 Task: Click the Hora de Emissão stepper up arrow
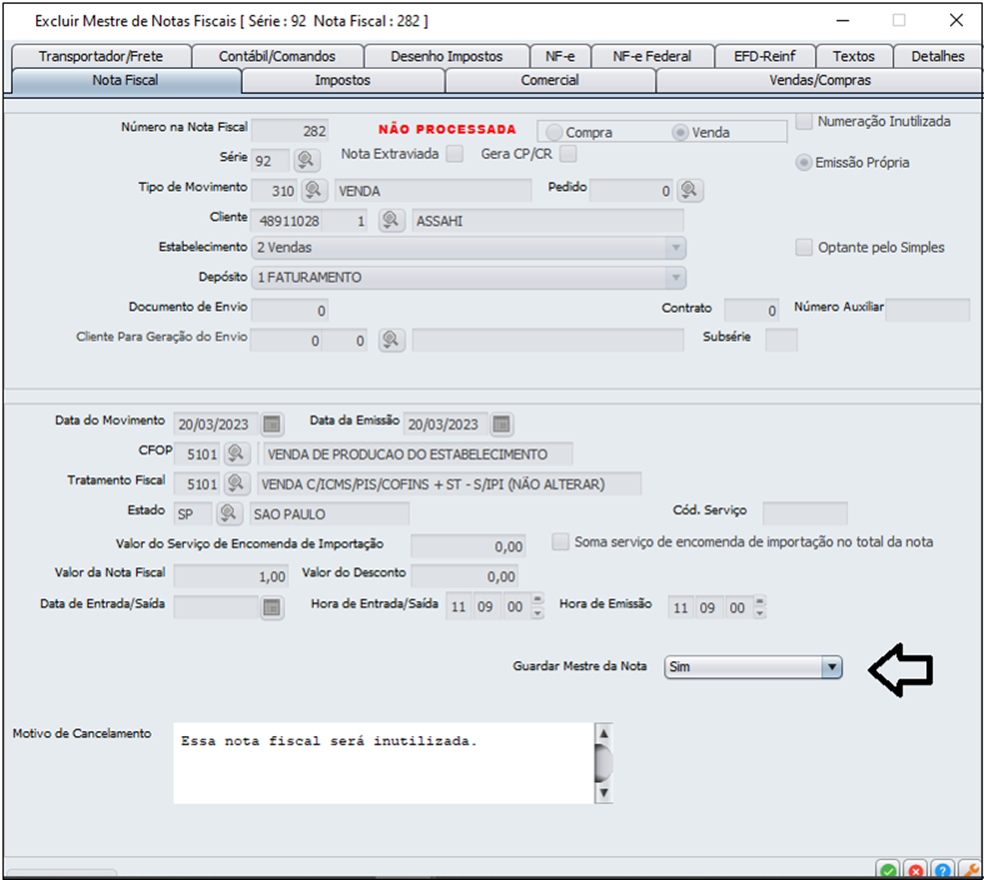coord(760,601)
